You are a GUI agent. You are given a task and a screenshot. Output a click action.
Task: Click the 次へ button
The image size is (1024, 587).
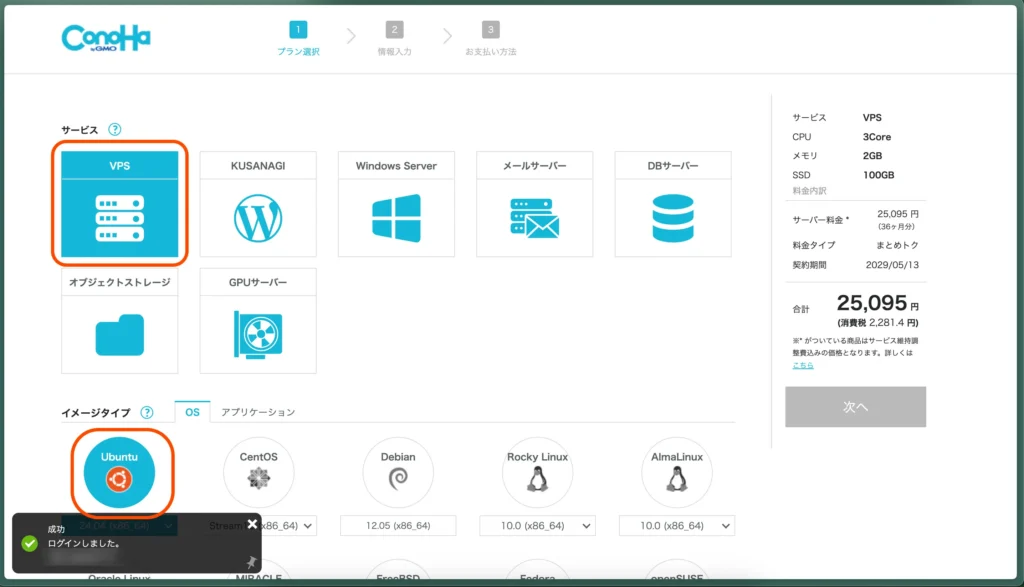[x=856, y=407]
